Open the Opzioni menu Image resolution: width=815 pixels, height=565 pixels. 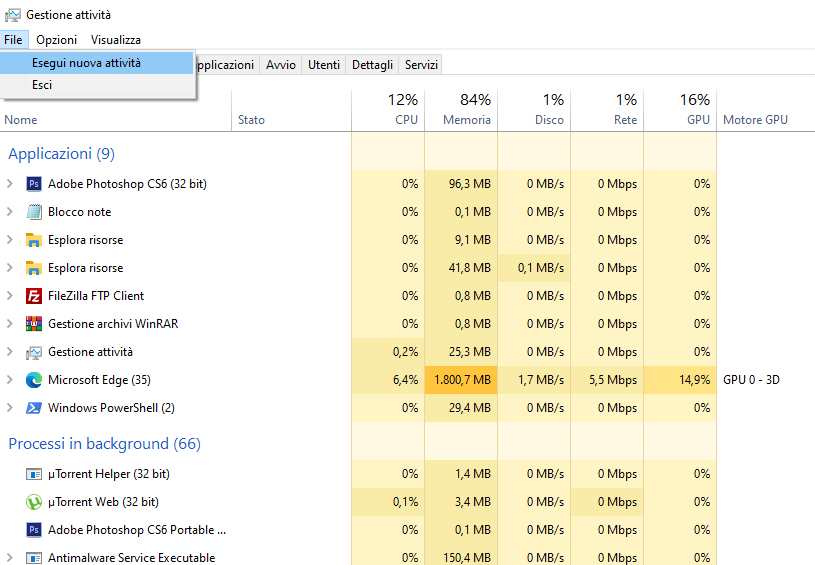[56, 40]
